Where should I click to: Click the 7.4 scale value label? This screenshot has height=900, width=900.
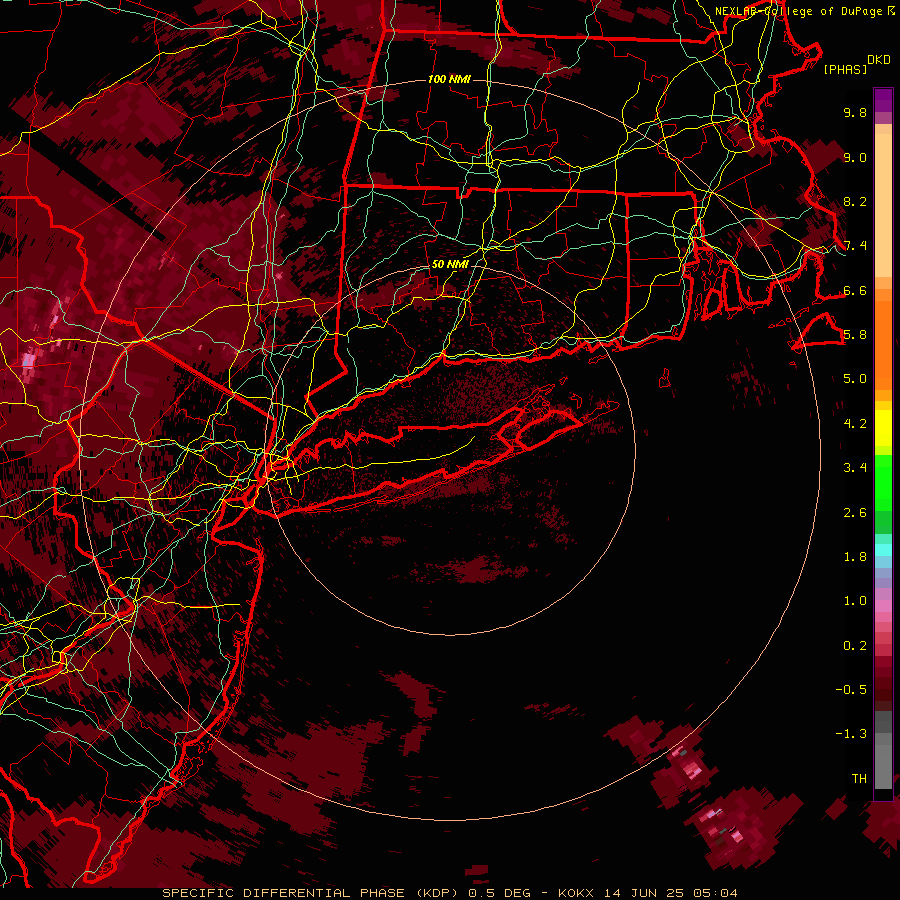click(x=855, y=246)
